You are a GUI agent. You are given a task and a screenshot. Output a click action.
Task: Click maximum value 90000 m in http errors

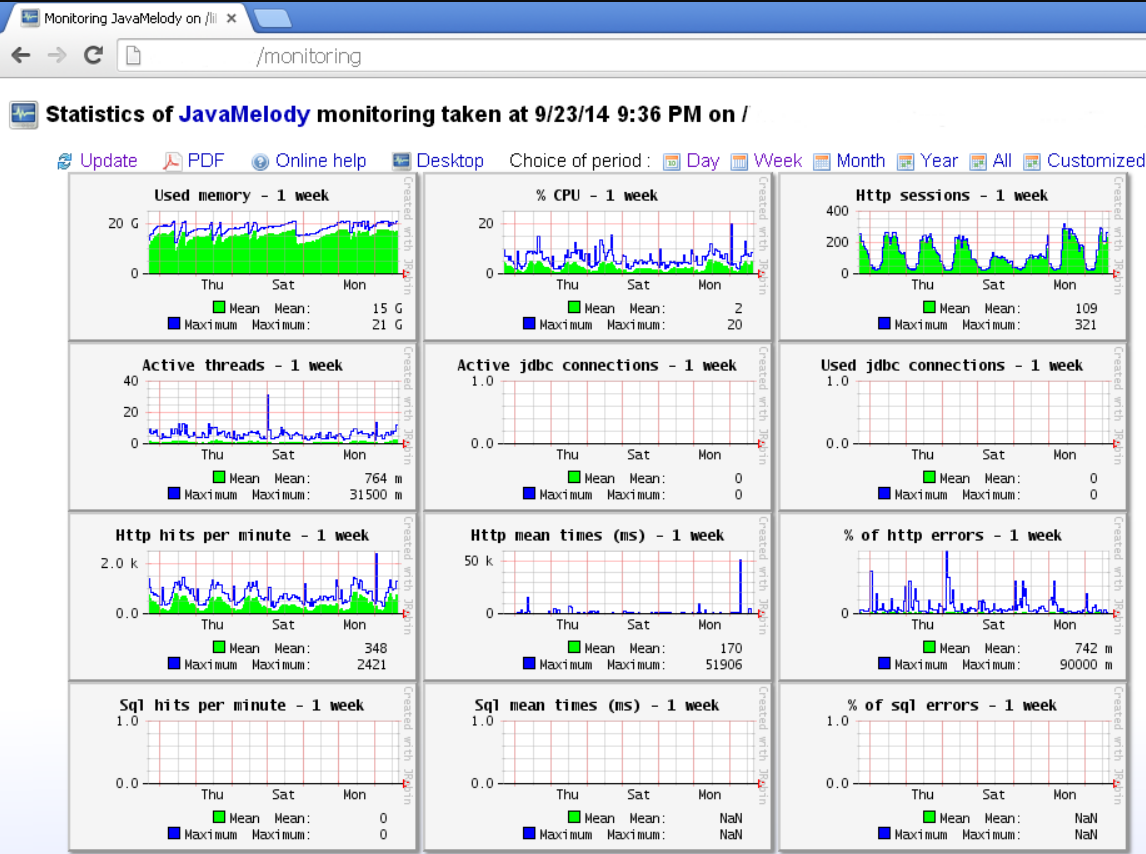(x=1086, y=665)
